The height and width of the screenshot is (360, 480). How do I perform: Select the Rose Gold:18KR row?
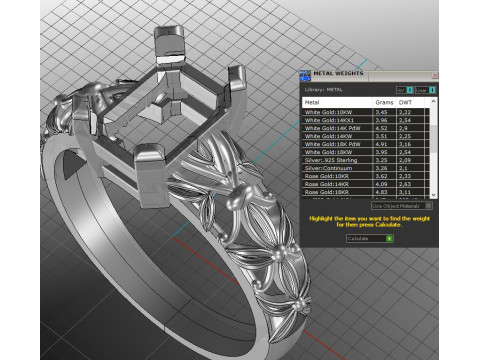366,192
